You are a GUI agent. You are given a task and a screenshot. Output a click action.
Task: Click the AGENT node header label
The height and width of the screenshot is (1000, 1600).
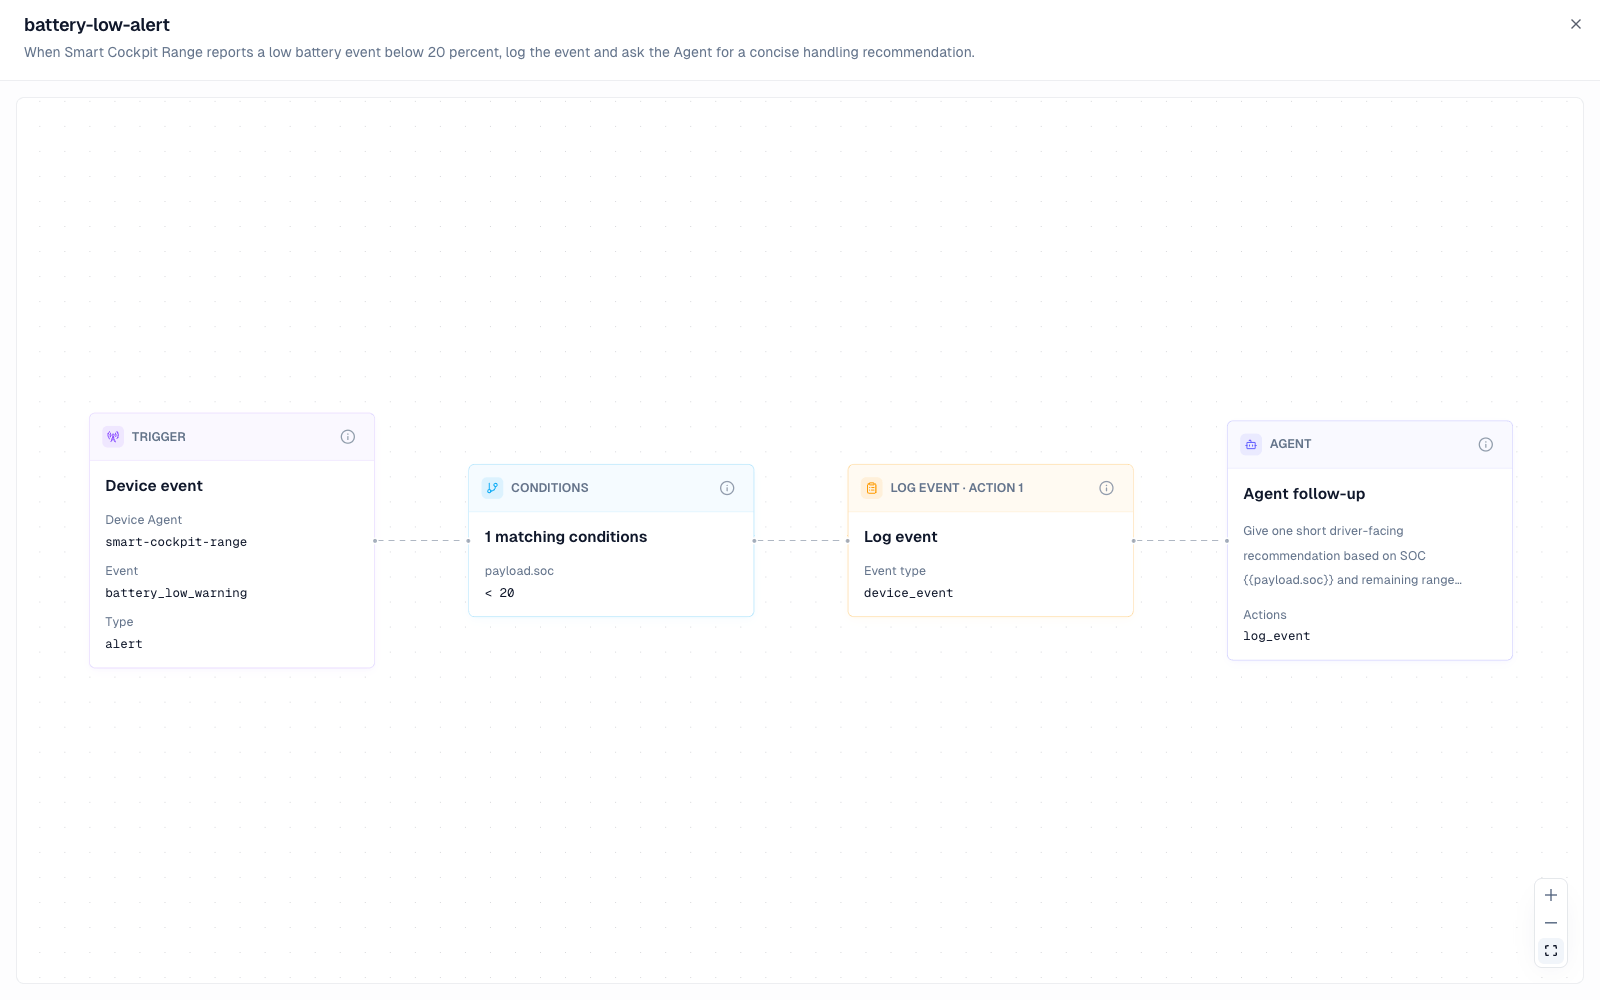coord(1290,444)
